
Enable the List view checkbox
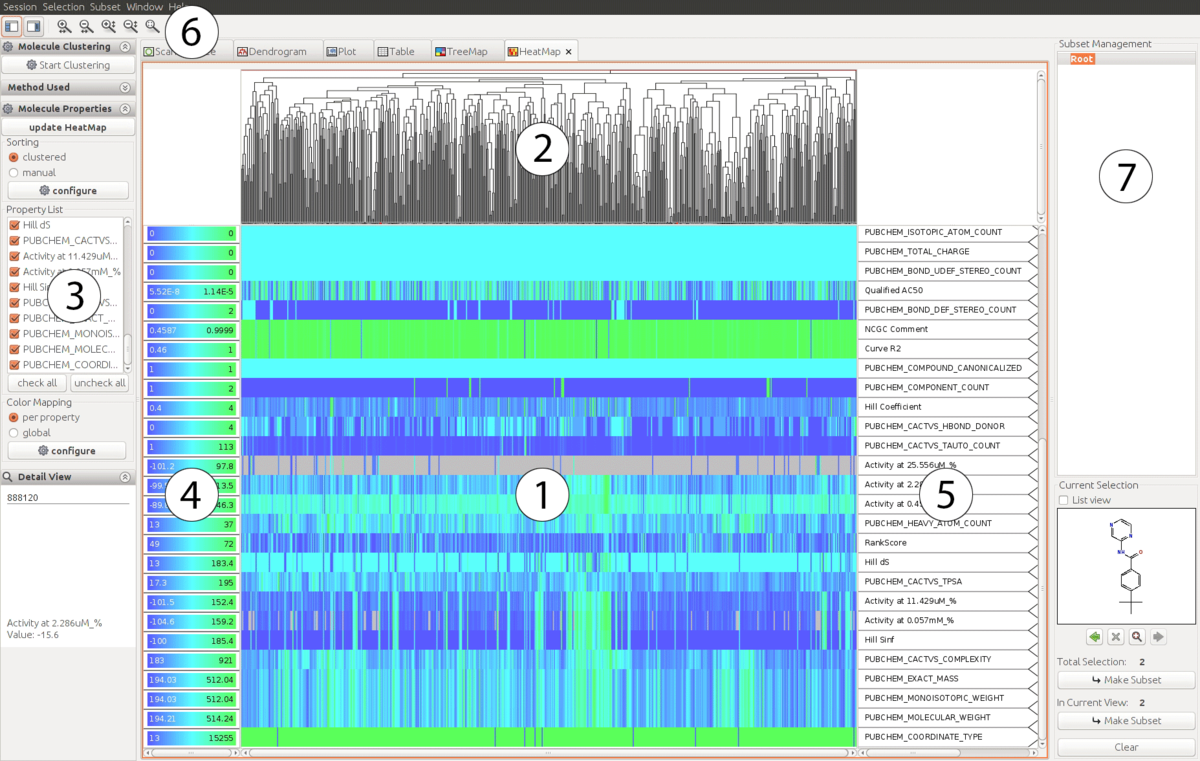pyautogui.click(x=1064, y=500)
